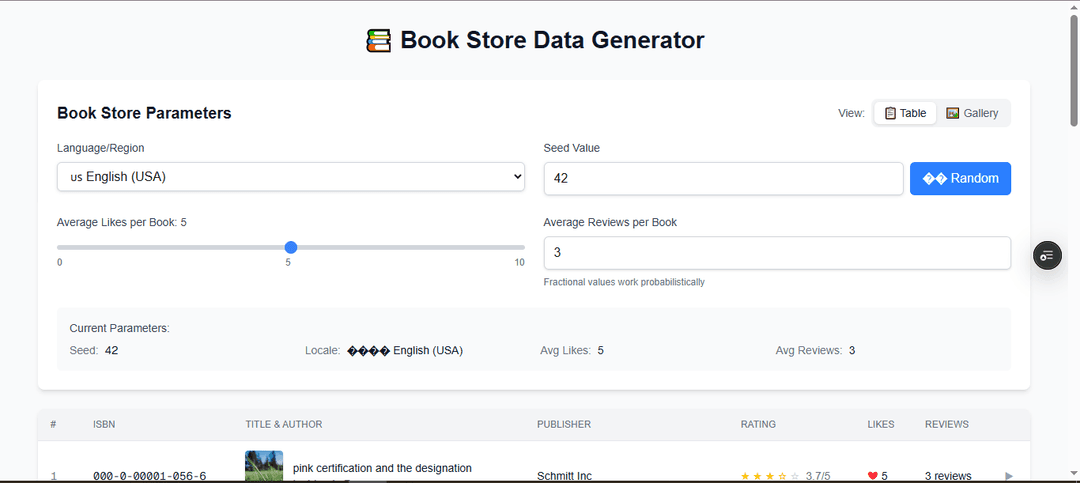Open the Language/Region dropdown
Image resolution: width=1080 pixels, height=483 pixels.
click(291, 177)
